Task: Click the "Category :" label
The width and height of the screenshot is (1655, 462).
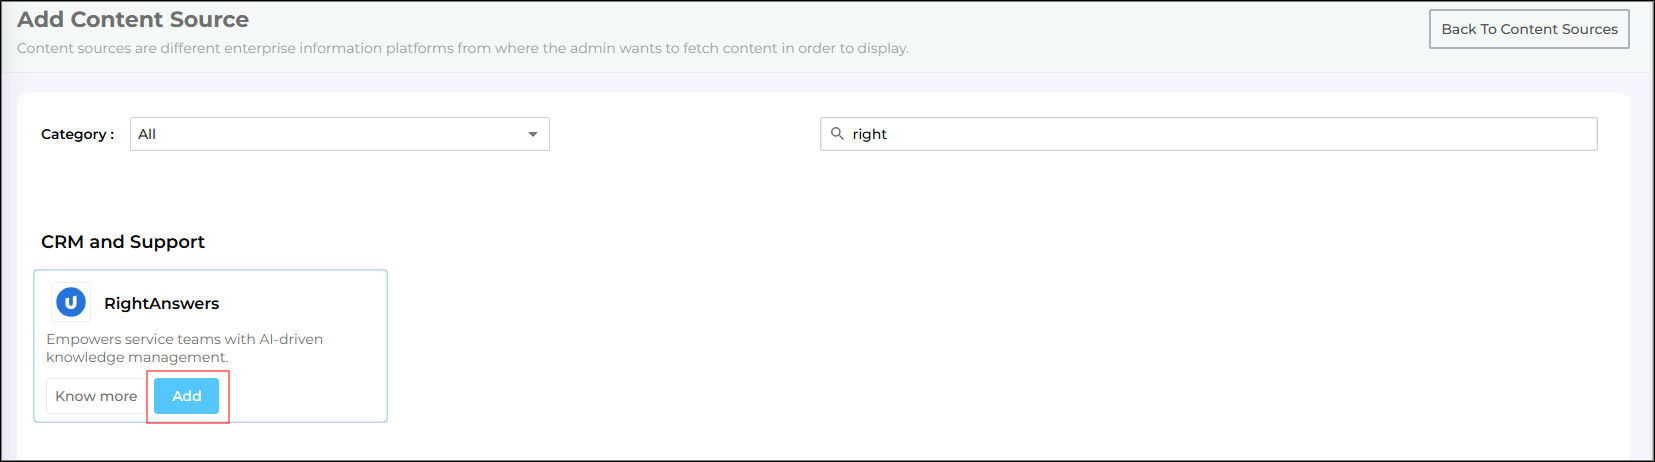Action: 77,134
